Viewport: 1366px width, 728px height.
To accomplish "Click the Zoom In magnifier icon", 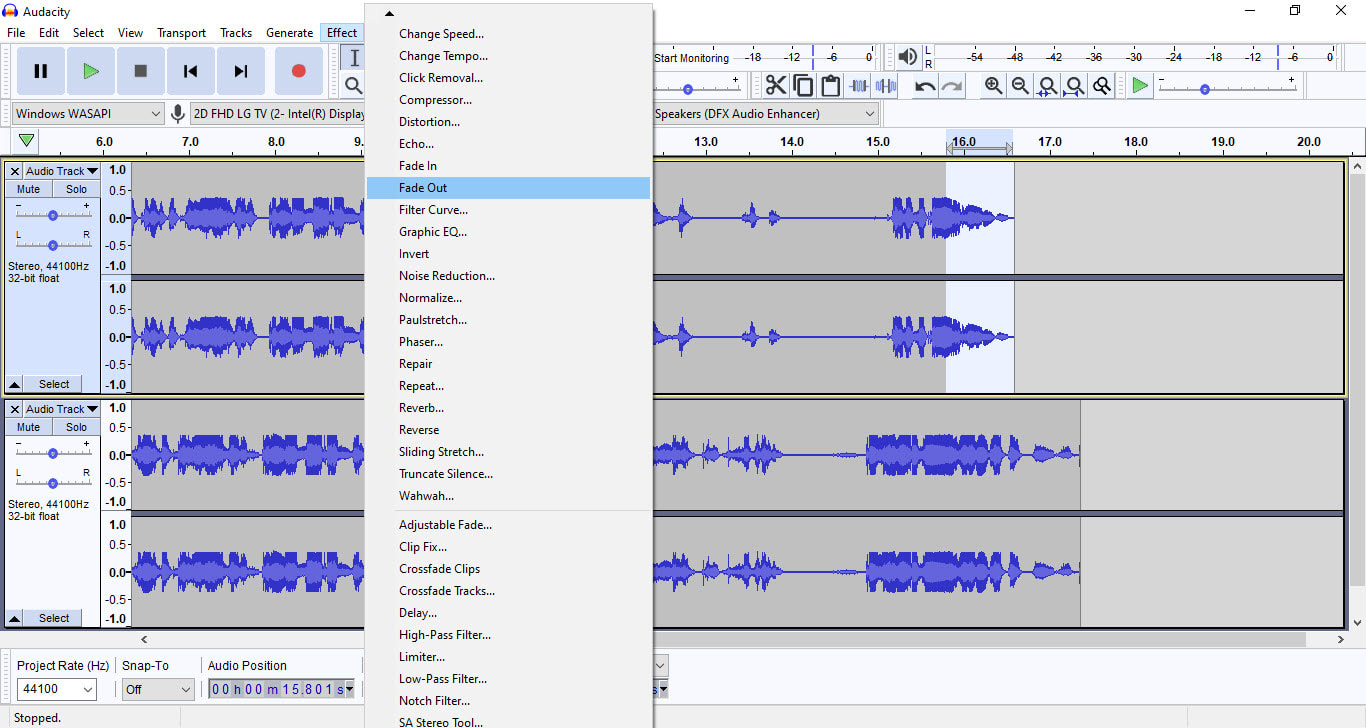I will pos(993,86).
